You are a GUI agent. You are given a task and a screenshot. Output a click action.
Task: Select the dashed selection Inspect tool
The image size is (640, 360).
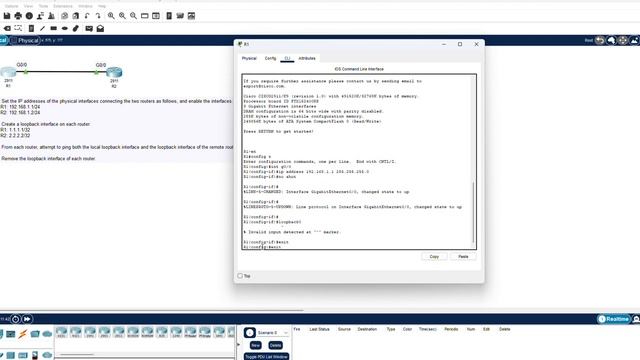[18, 28]
